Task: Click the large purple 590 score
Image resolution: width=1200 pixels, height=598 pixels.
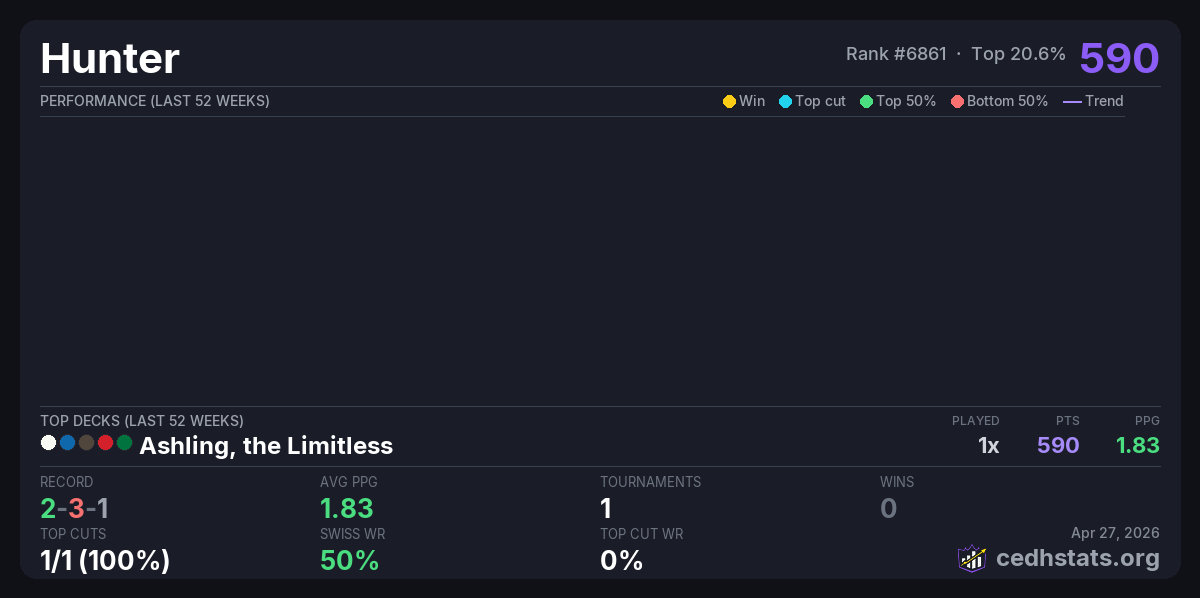Action: tap(1119, 58)
